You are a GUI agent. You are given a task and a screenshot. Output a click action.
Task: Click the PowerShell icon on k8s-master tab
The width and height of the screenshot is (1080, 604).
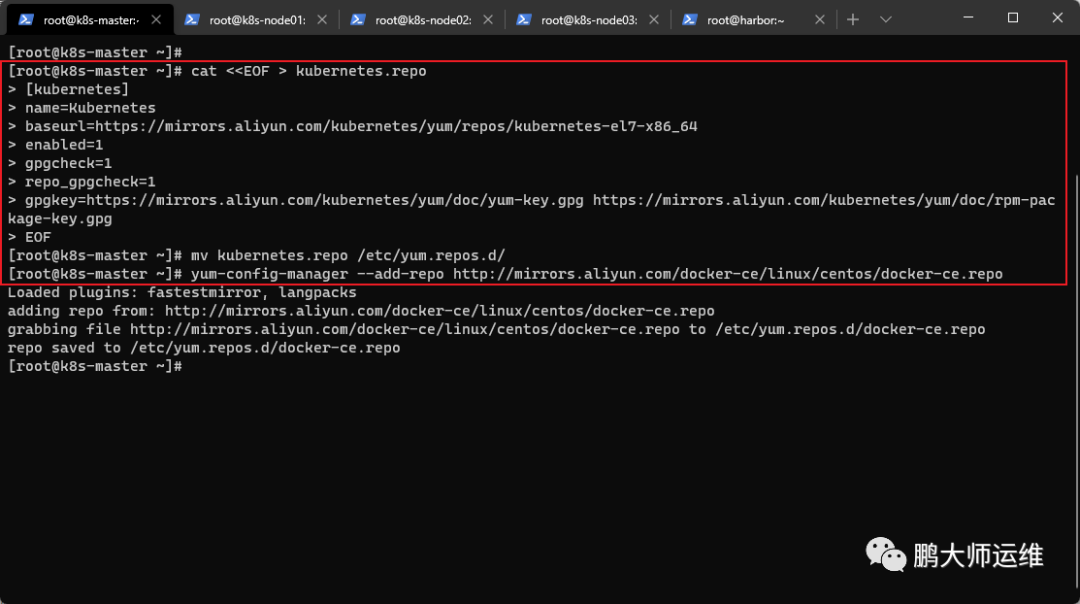pyautogui.click(x=26, y=19)
